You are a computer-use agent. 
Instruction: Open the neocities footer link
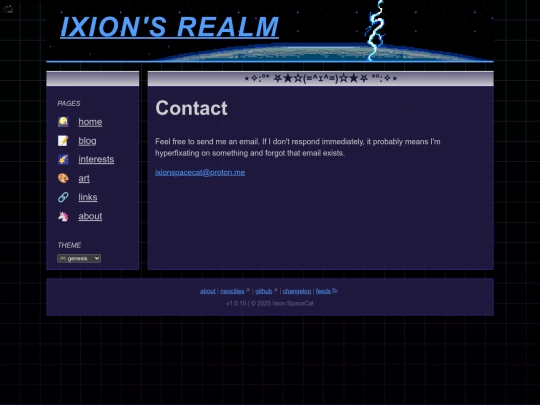[x=232, y=291]
